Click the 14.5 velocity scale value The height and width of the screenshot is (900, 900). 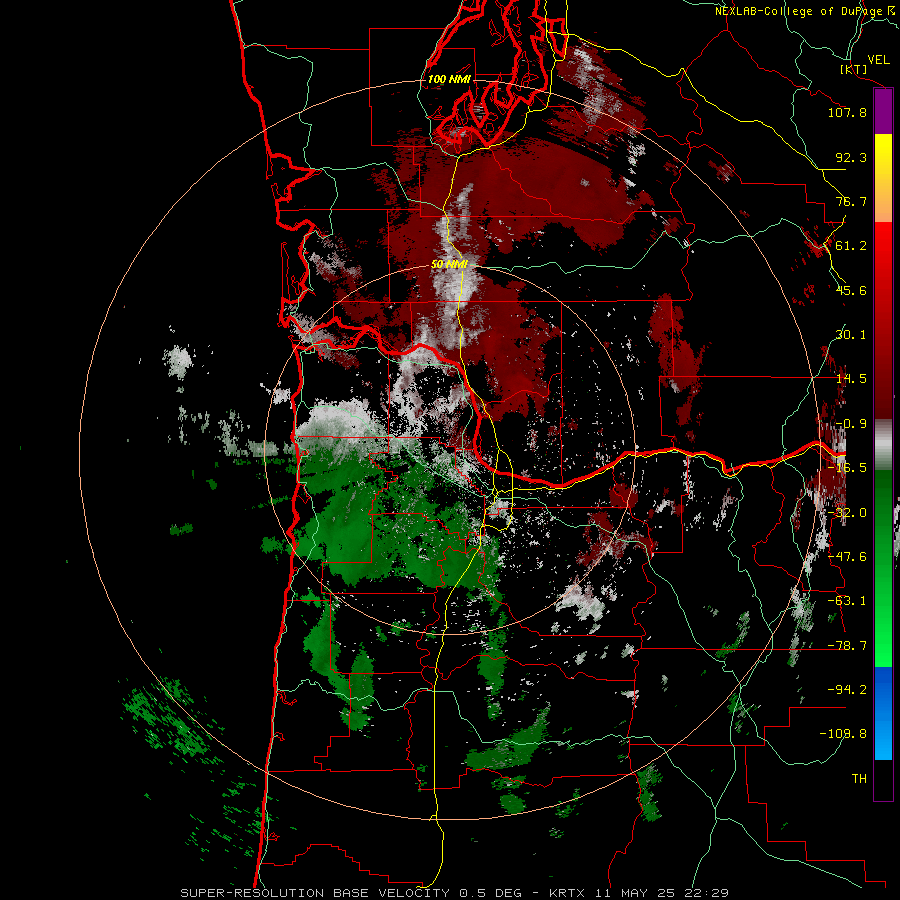tap(851, 379)
